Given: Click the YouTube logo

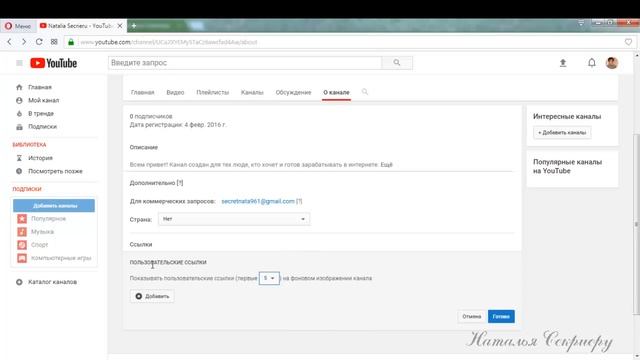Looking at the screenshot, I should pos(53,63).
